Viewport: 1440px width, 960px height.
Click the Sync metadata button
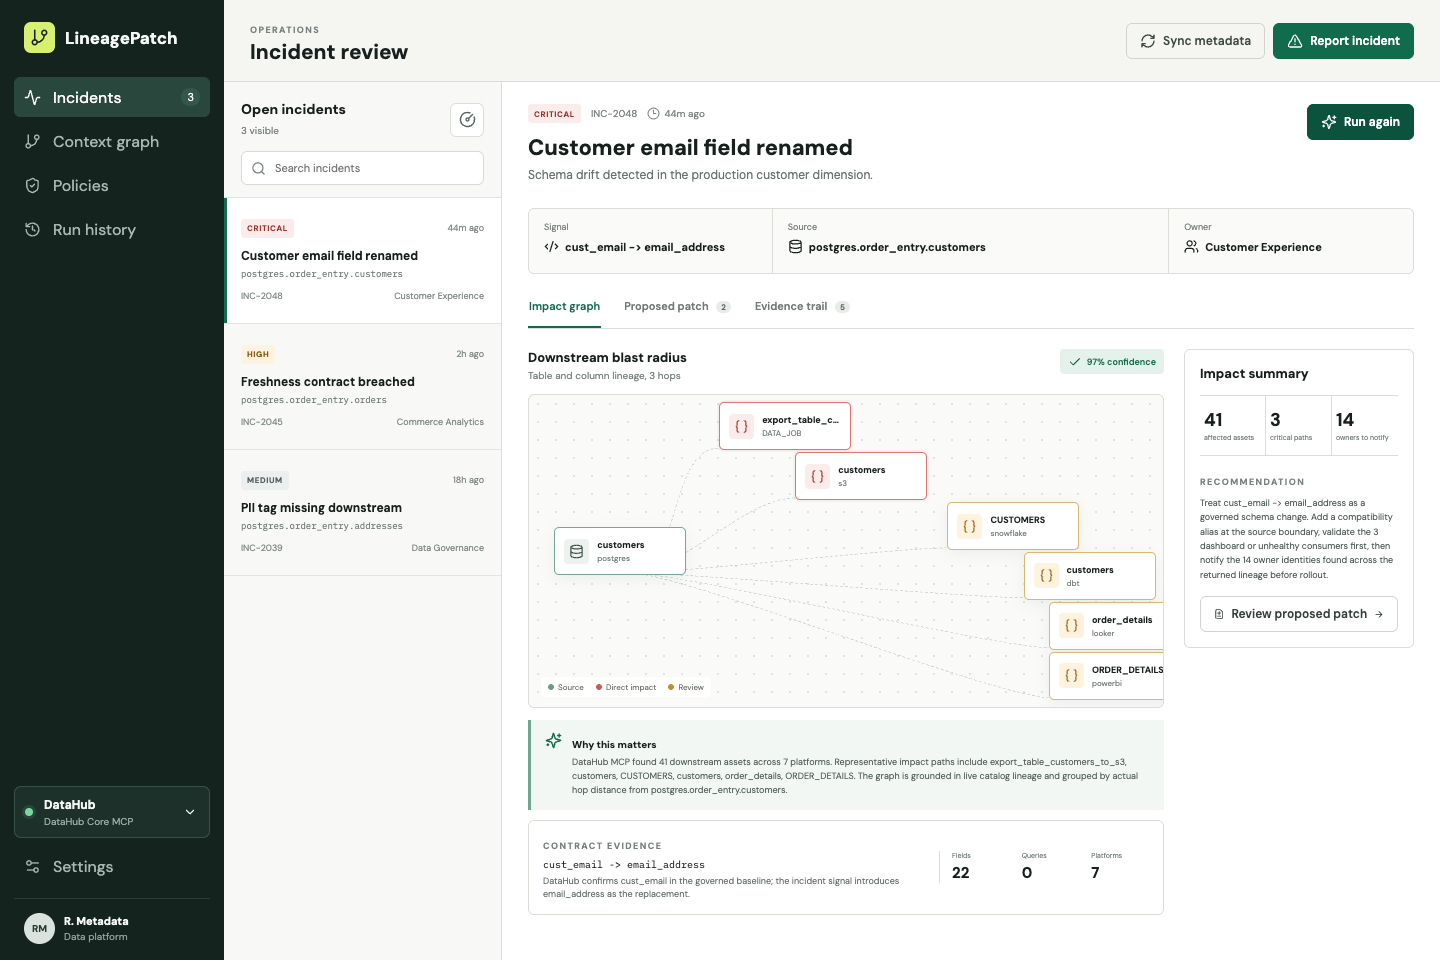tap(1195, 41)
